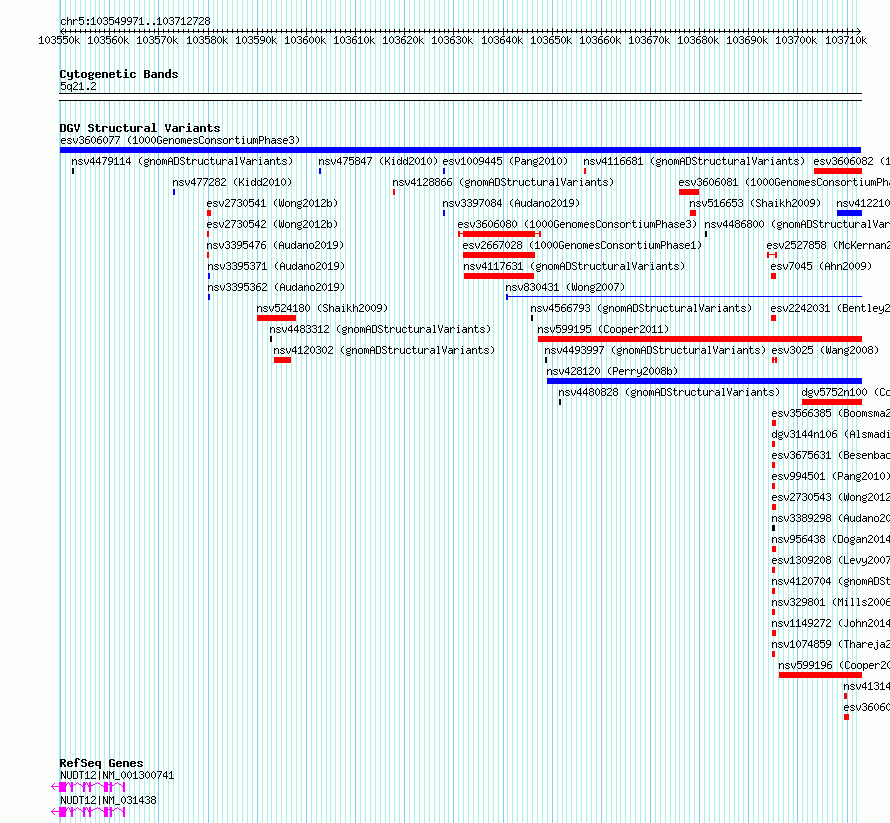
Task: Click nsv1149272 (John2014) label
Action: (830, 623)
